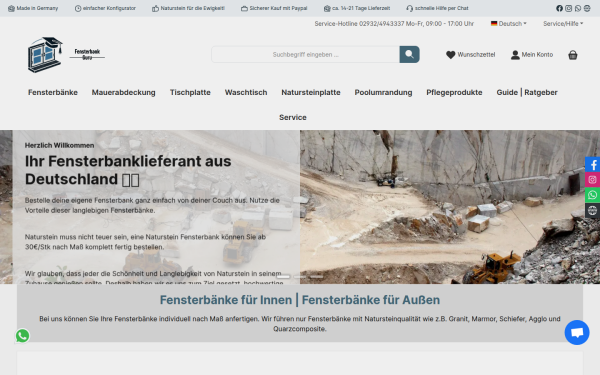The image size is (600, 375).
Task: Open the Pflegeprodukte menu
Action: coord(454,92)
